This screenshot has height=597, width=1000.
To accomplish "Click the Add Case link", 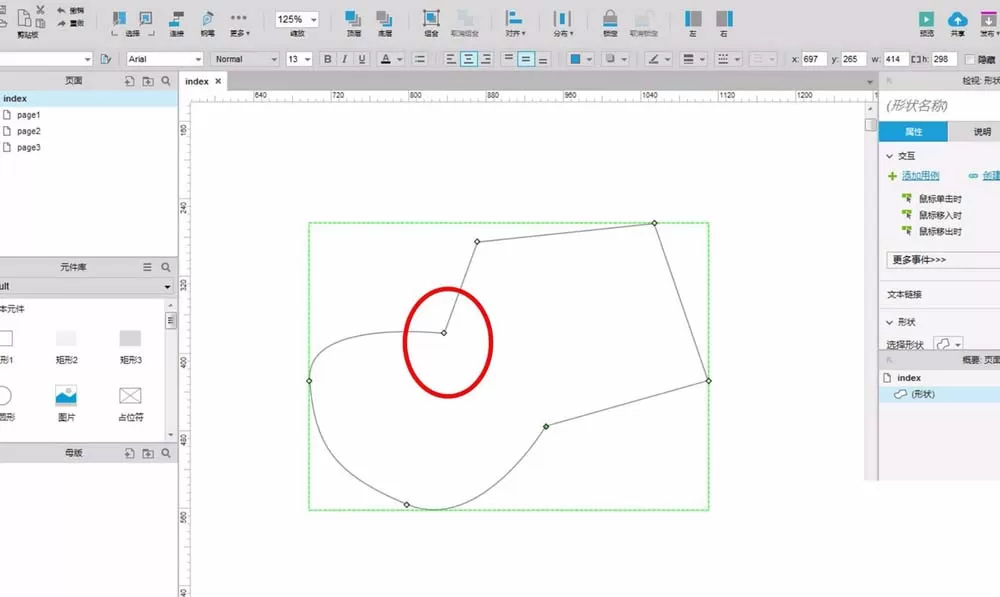I will 920,176.
